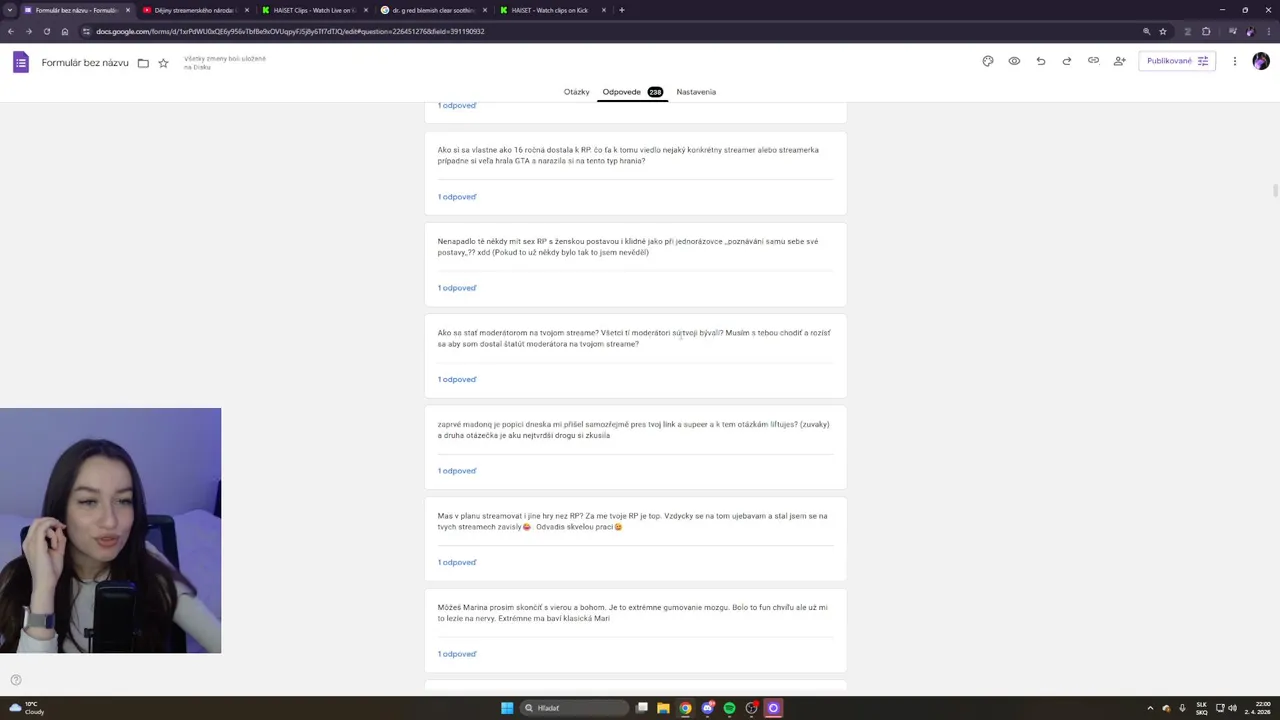Viewport: 1280px width, 720px height.
Task: Open Spotify from the taskbar
Action: click(729, 708)
